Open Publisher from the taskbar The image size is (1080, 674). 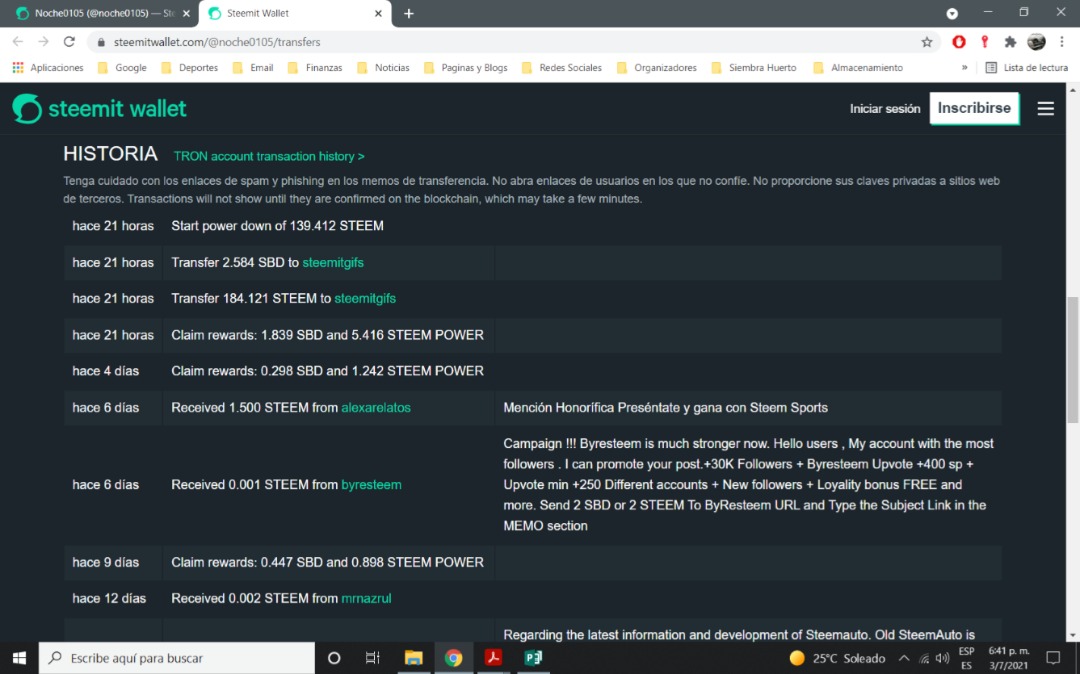532,658
